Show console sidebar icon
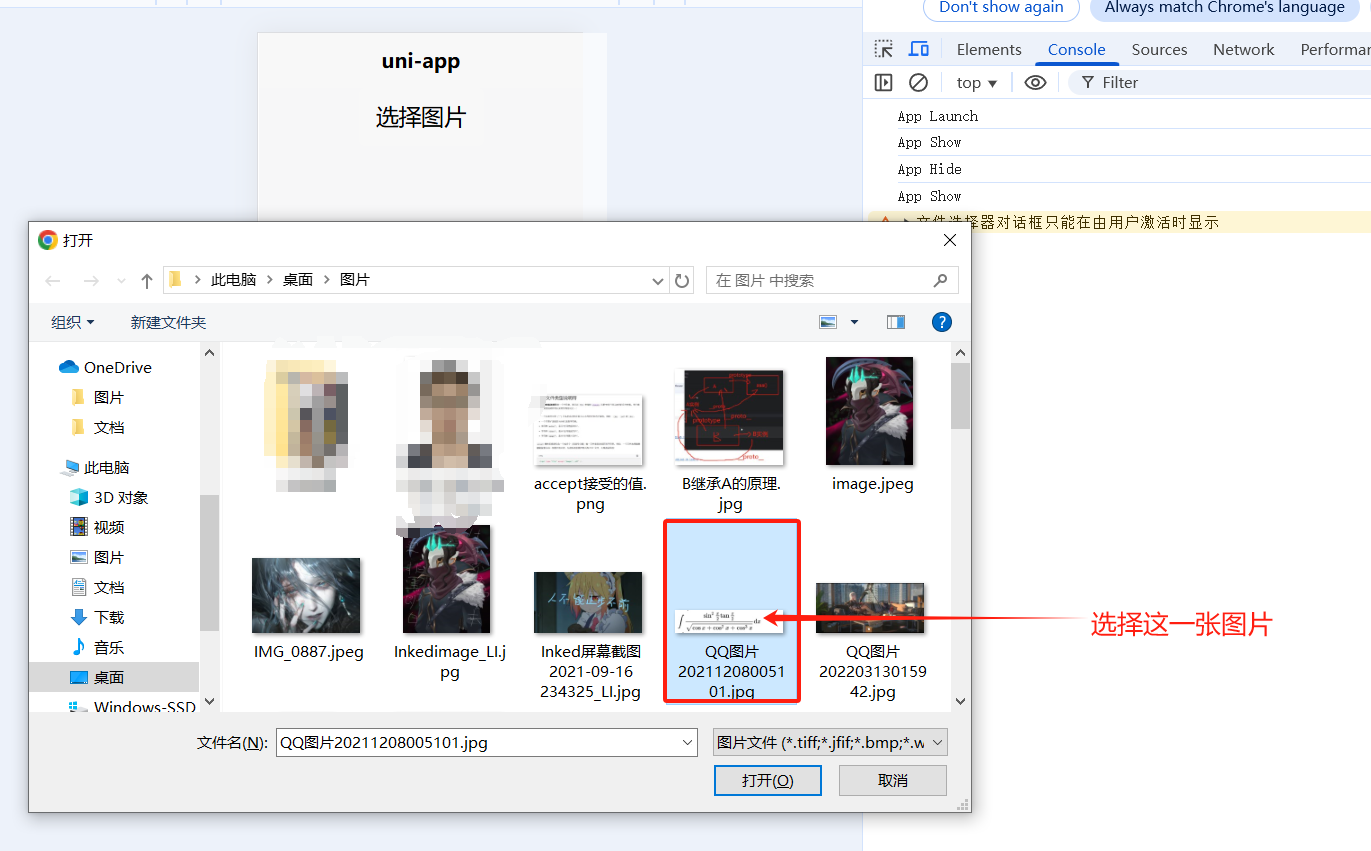The image size is (1371, 851). pos(883,83)
